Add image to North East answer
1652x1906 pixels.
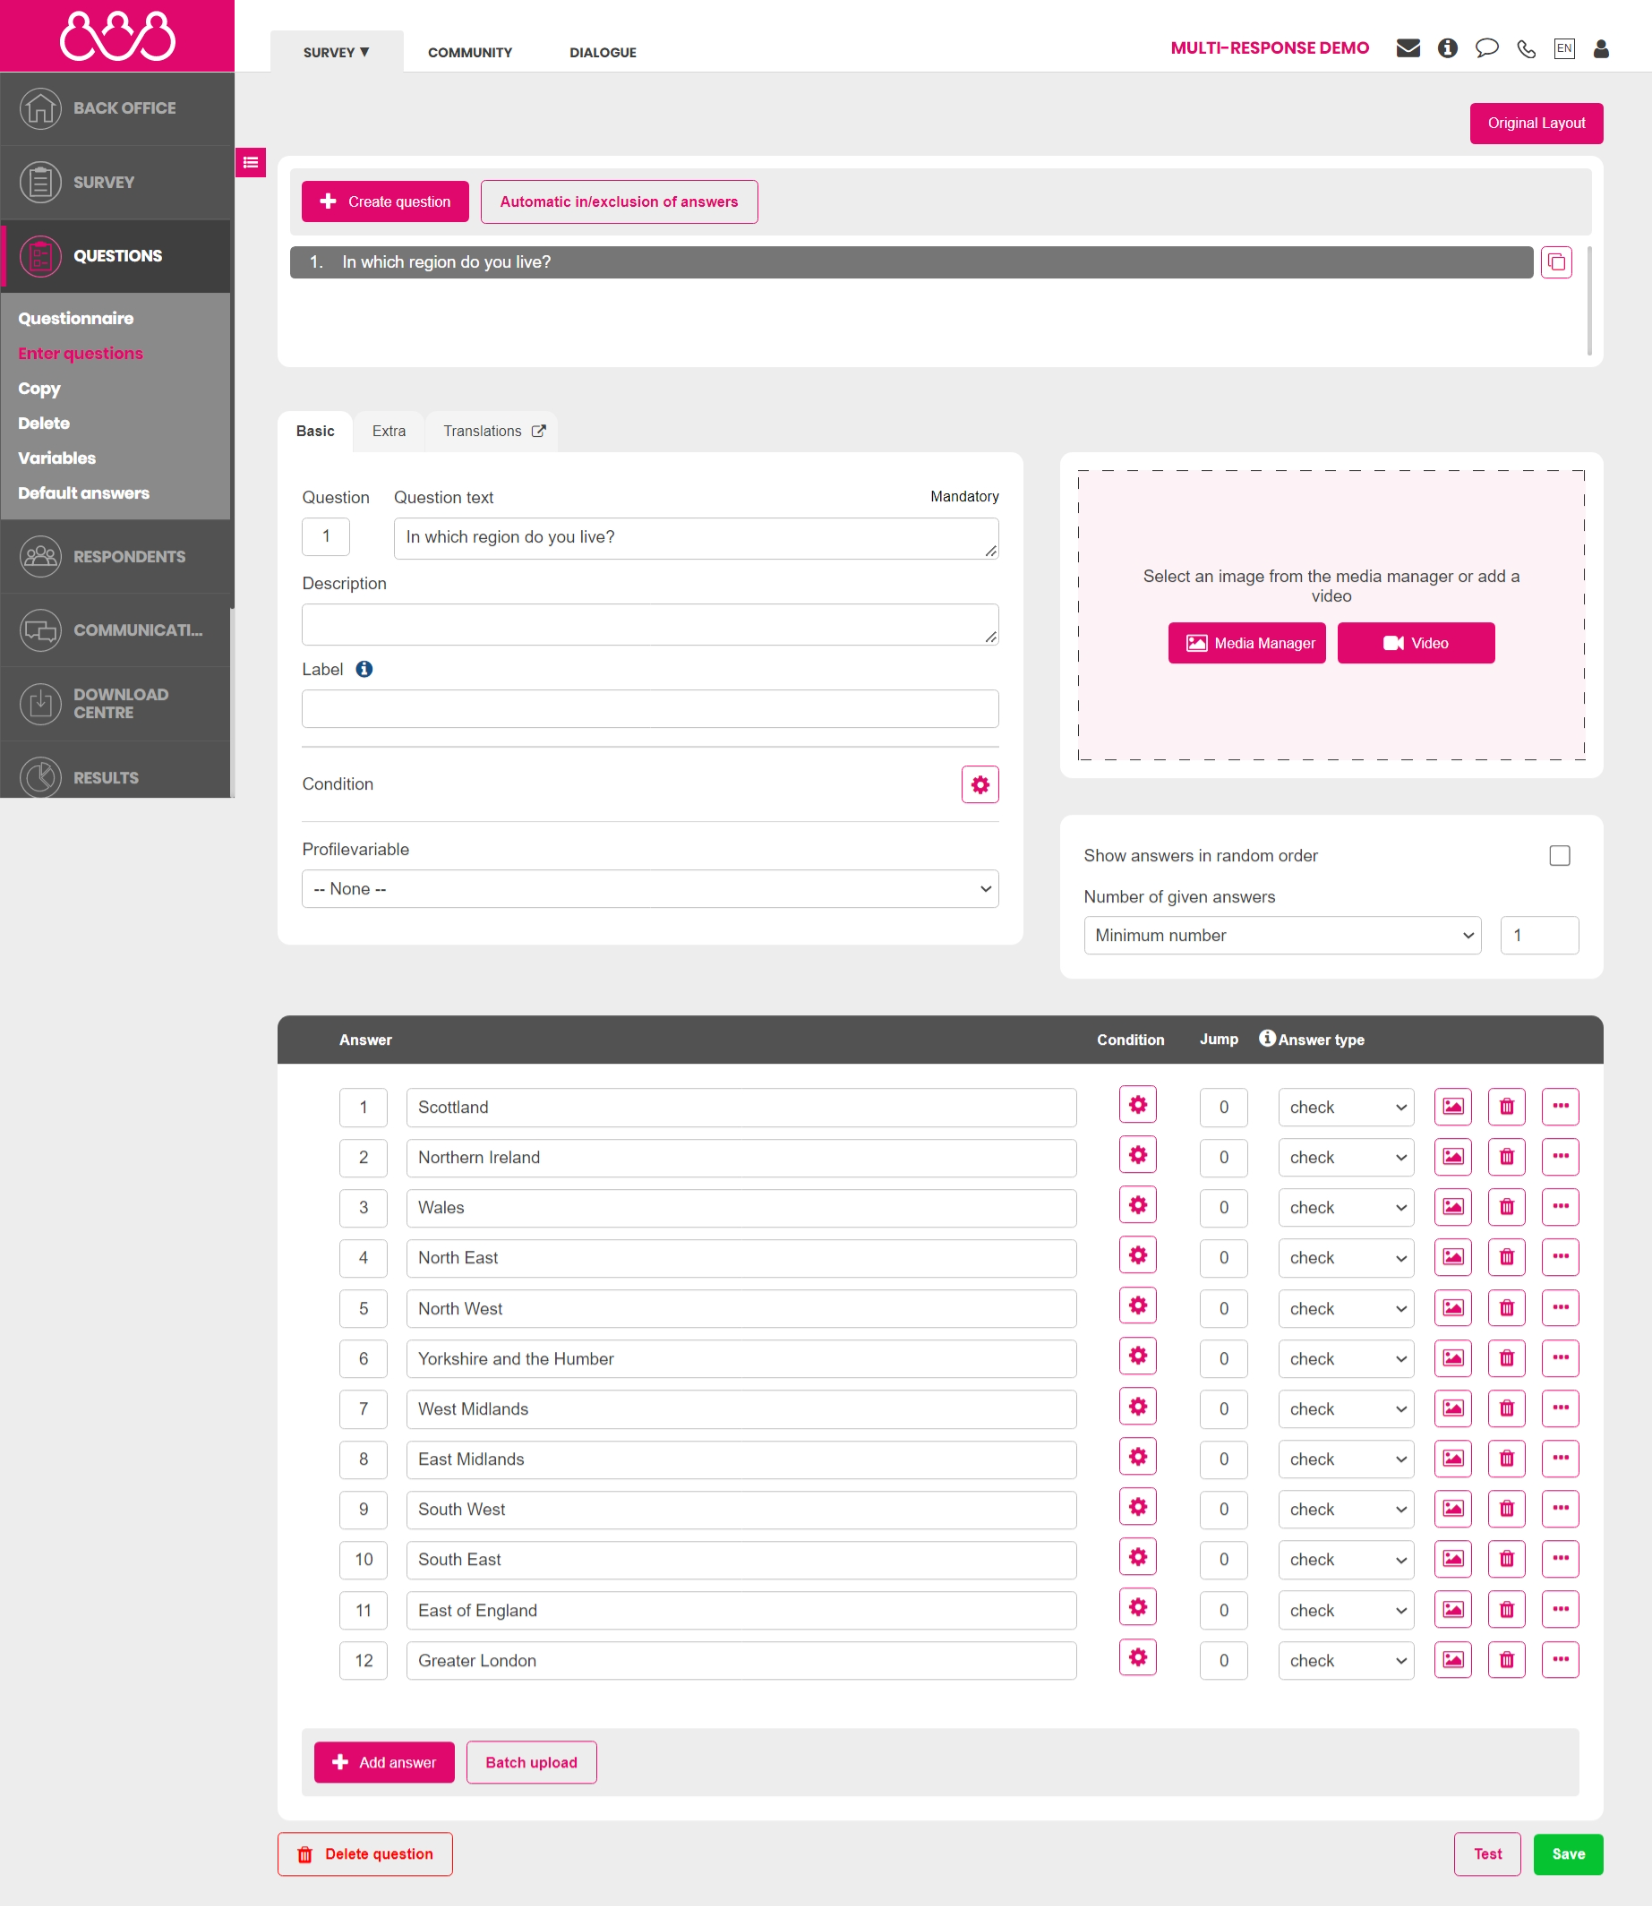point(1453,1257)
